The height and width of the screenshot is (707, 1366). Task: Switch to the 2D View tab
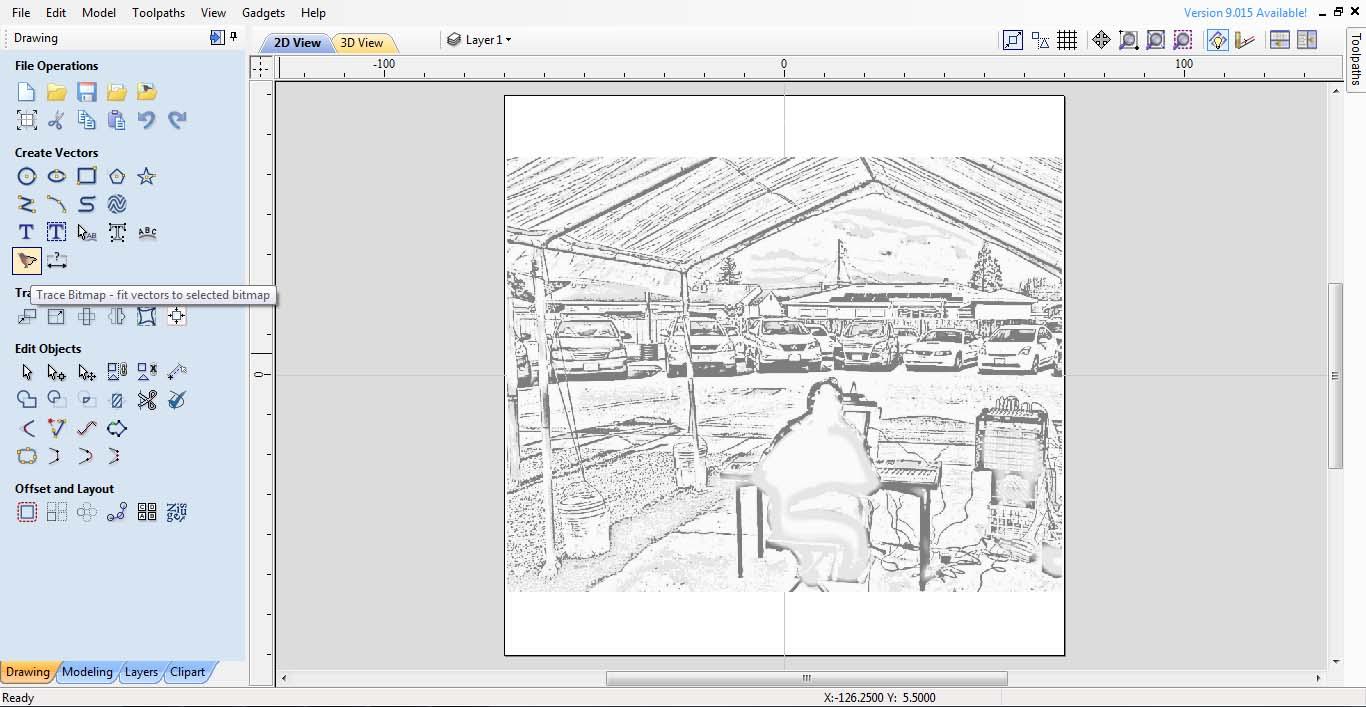coord(297,43)
